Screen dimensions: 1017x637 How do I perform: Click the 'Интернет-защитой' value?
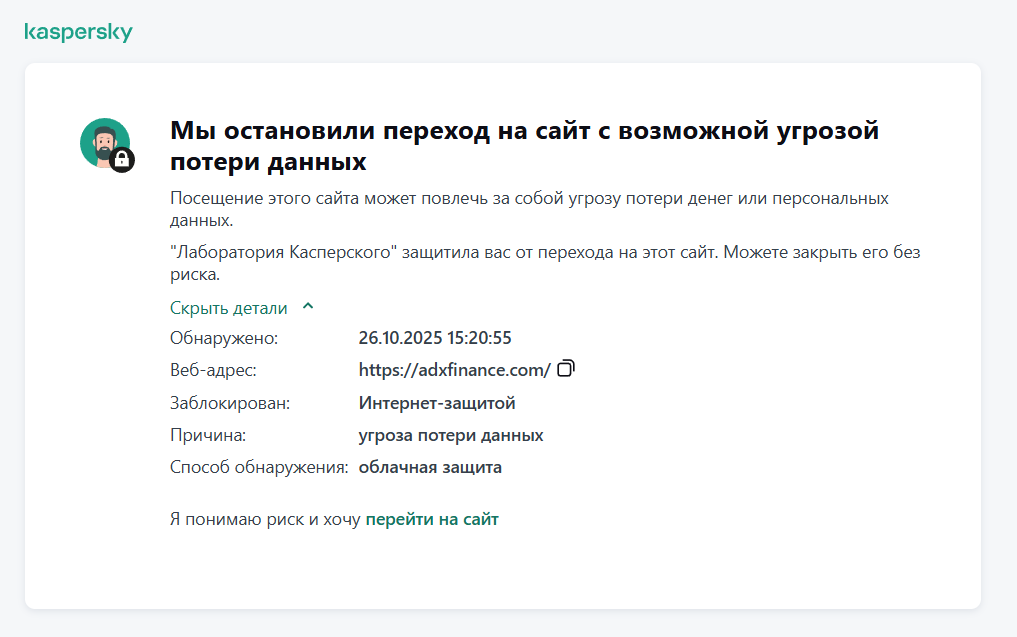437,403
